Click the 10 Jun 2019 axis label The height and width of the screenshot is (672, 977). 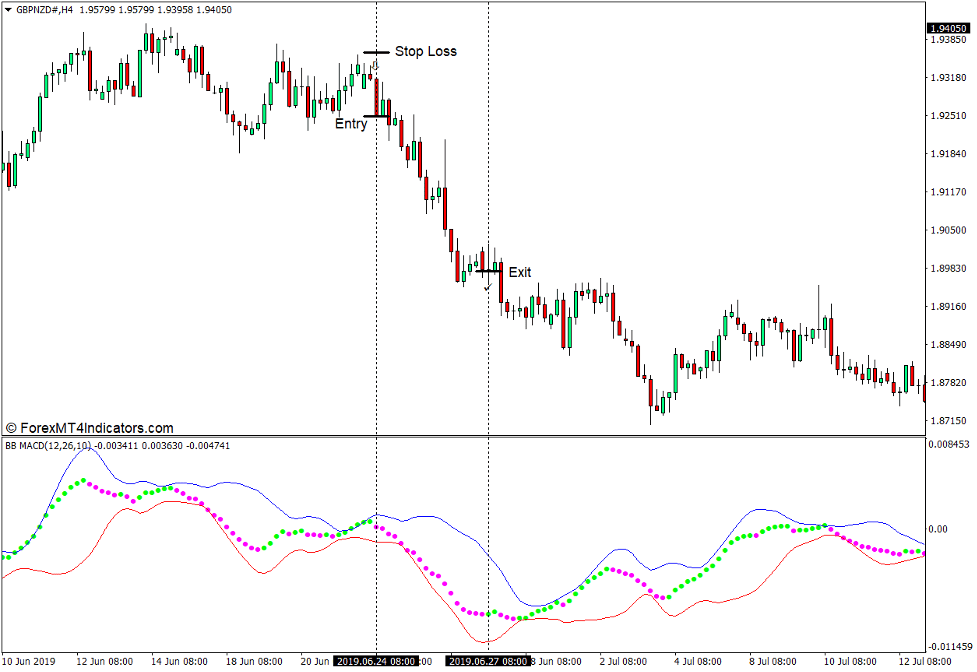tap(30, 660)
